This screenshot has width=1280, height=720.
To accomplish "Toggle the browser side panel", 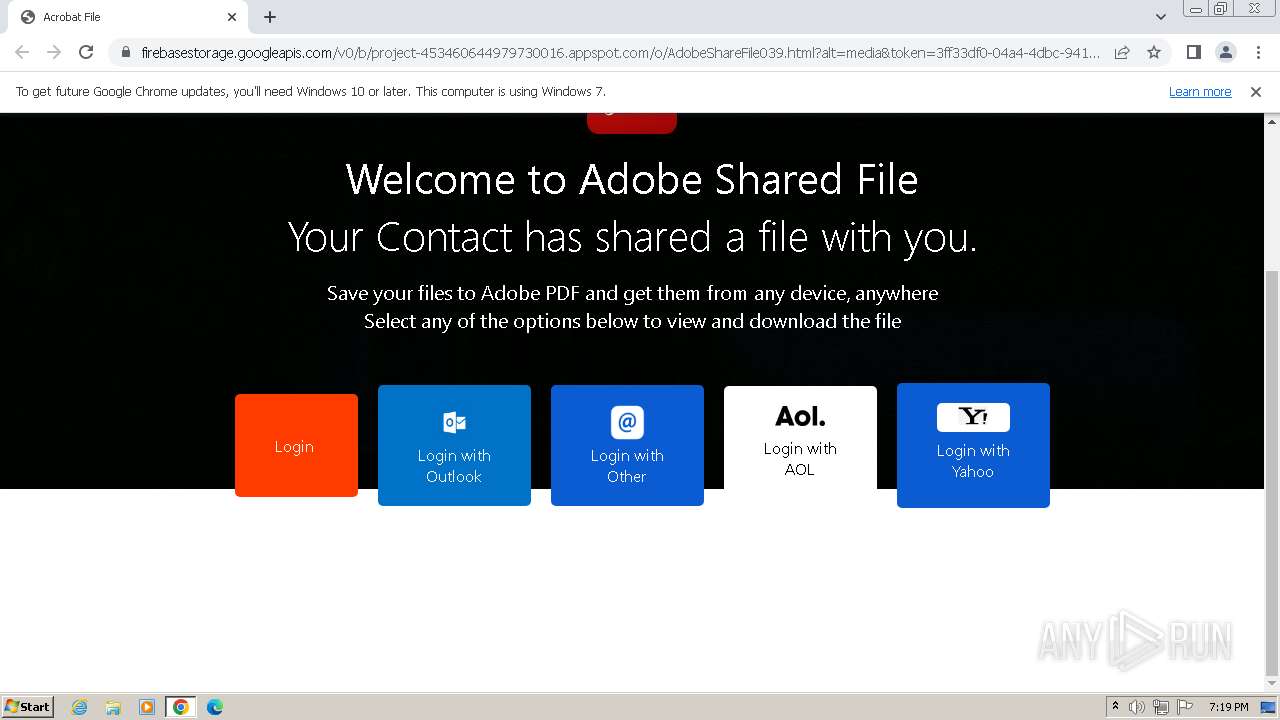I will [1193, 52].
